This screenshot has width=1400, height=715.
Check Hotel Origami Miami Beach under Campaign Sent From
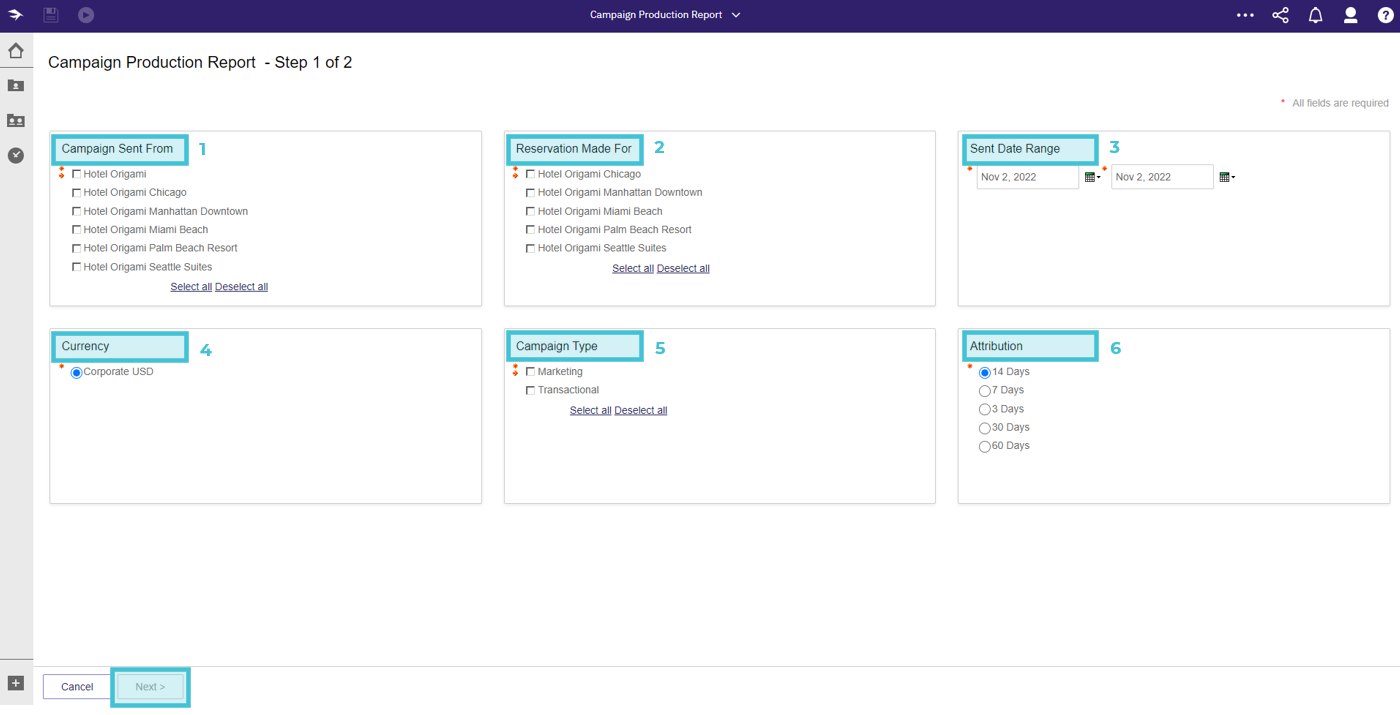tap(76, 230)
